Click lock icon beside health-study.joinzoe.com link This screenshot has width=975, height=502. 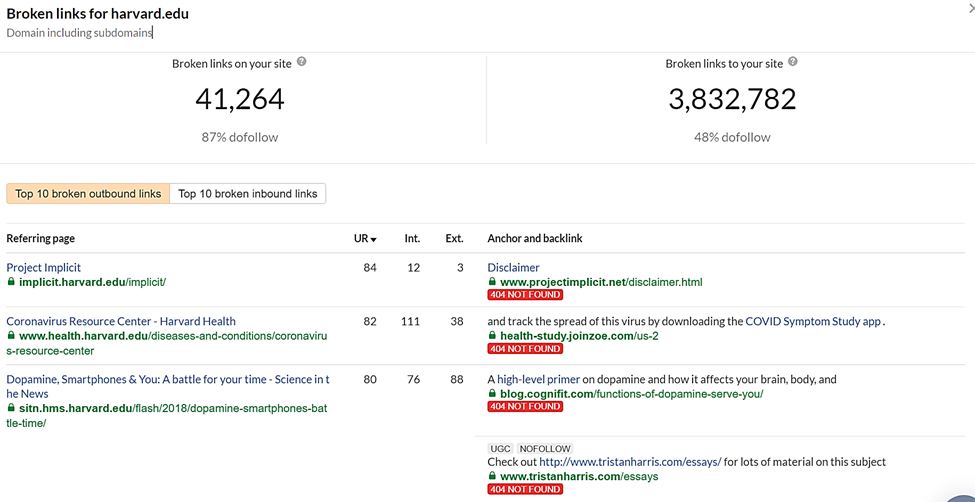coord(492,336)
